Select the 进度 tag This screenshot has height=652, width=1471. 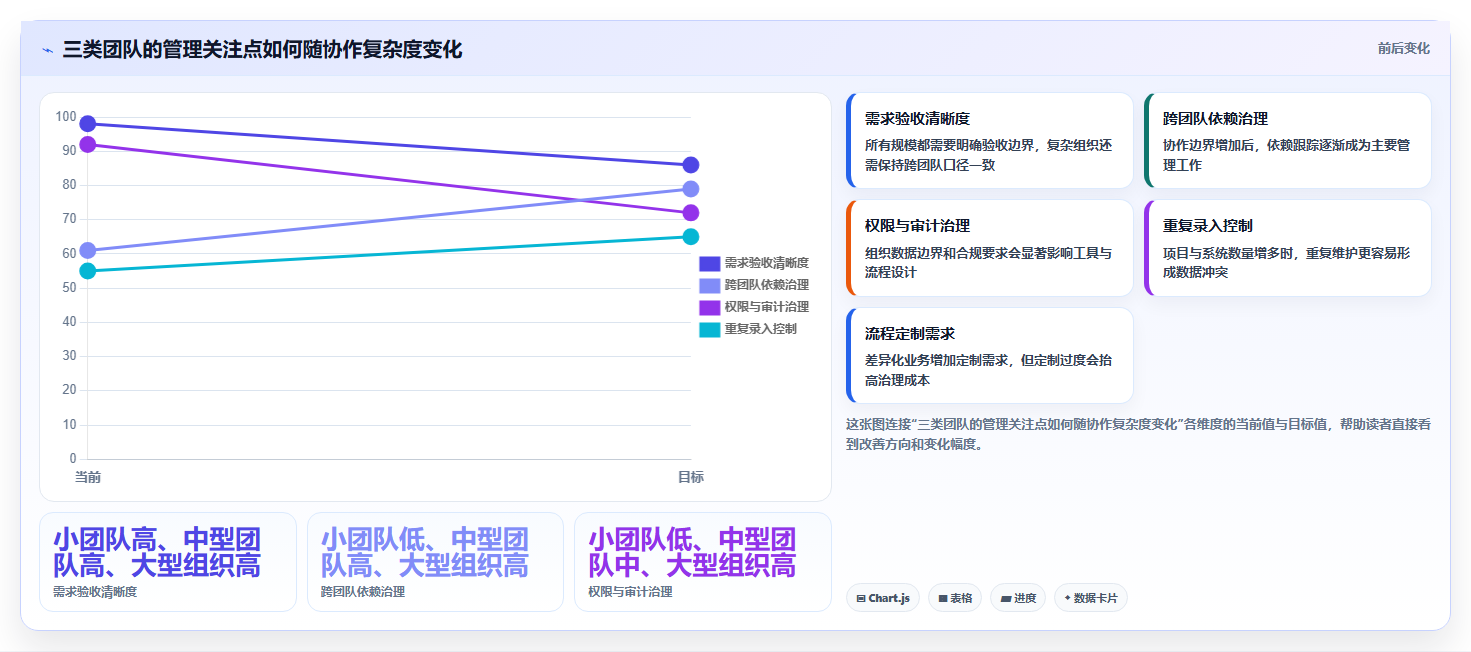point(1018,598)
